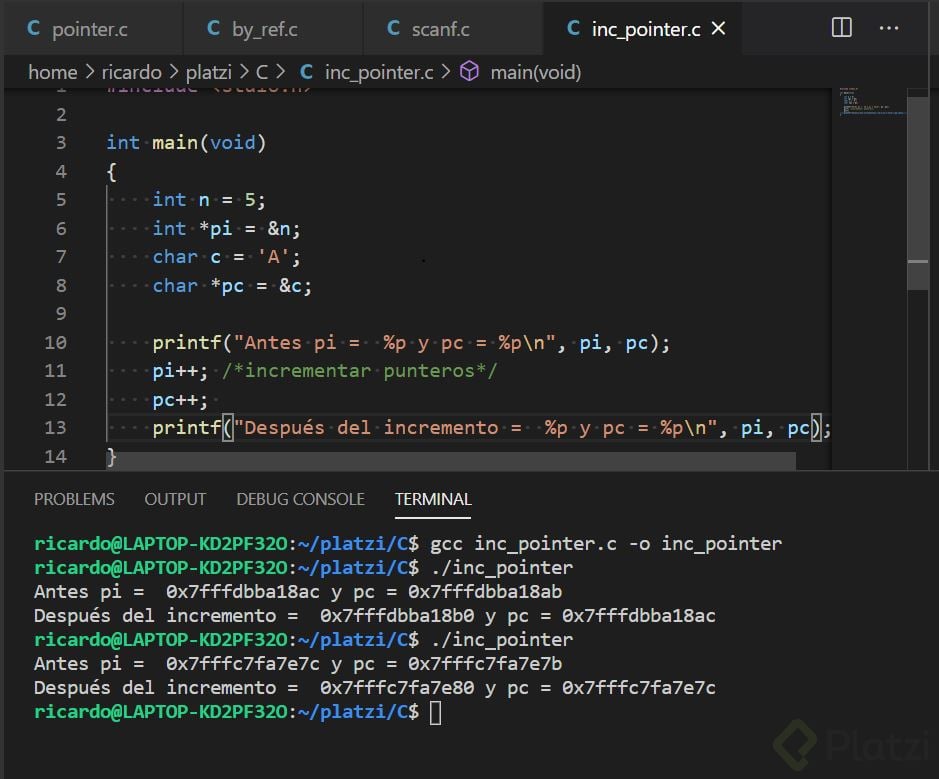939x779 pixels.
Task: Switch to the OUTPUT panel tab
Action: click(x=175, y=499)
